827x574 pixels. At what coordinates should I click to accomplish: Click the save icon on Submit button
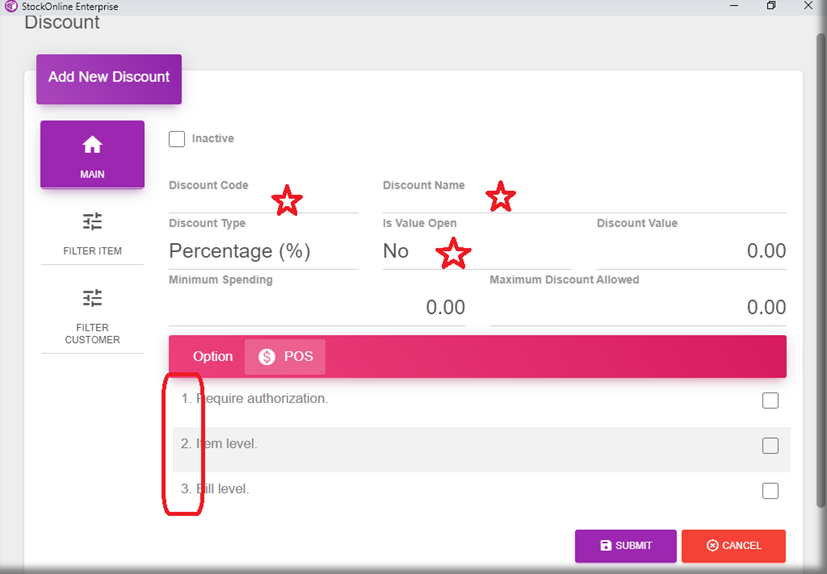point(605,546)
